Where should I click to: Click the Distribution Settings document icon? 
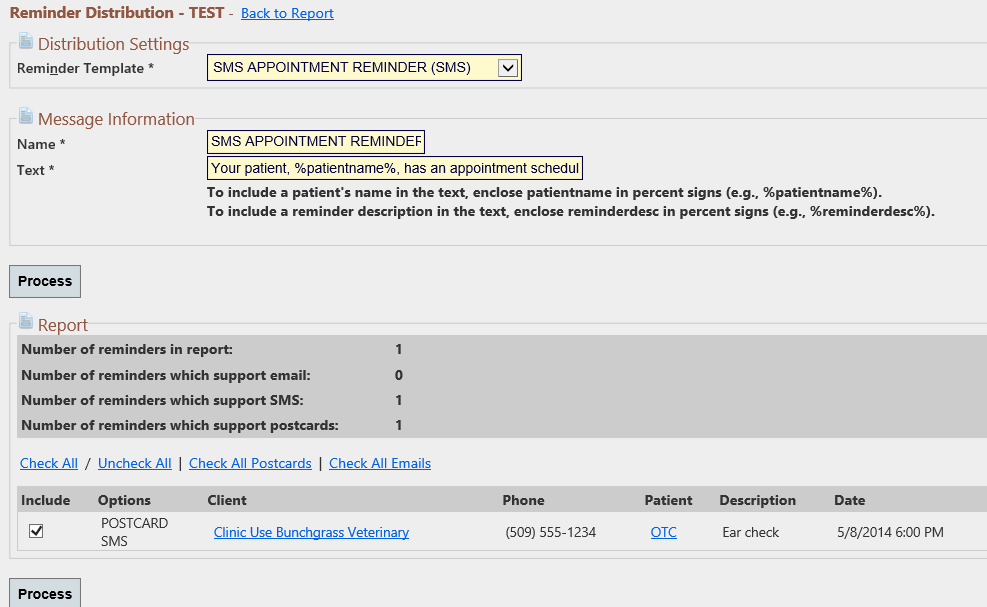pyautogui.click(x=26, y=42)
